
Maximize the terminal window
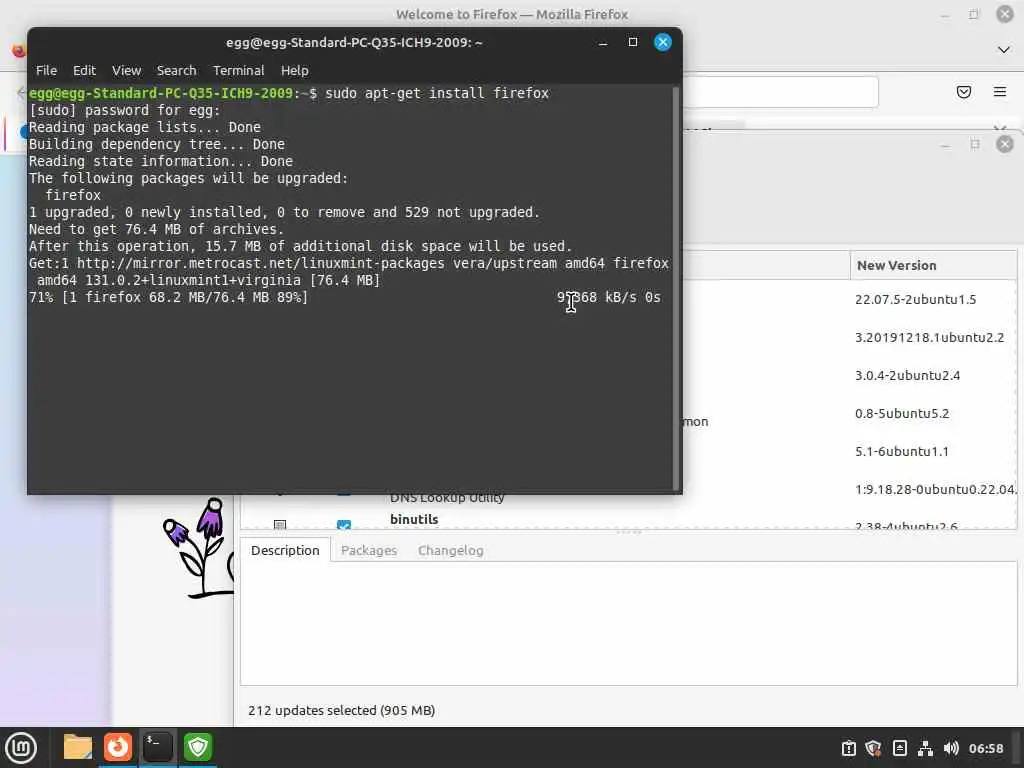pos(632,42)
